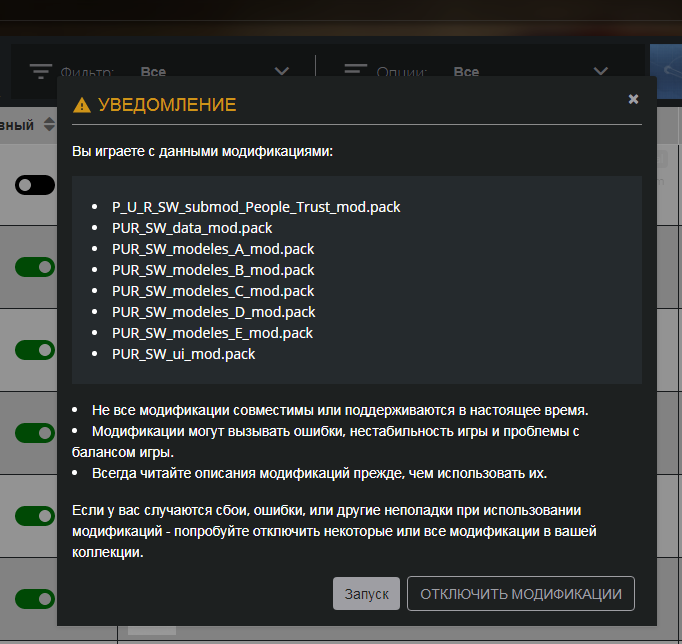This screenshot has height=644, width=682.
Task: Close the notification dialog with the ×
Action: coord(633,99)
